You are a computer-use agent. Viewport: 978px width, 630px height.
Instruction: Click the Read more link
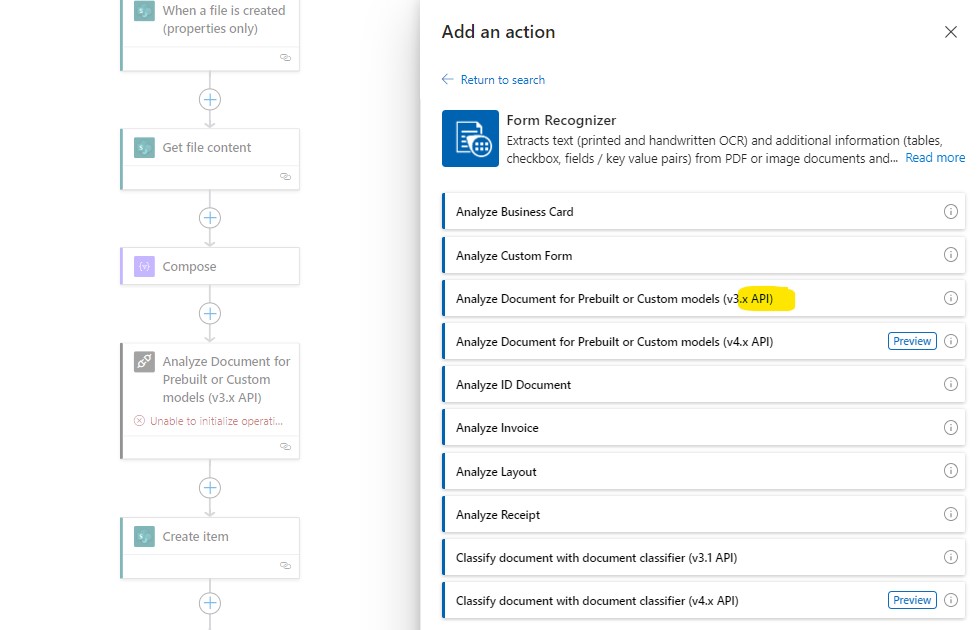(935, 157)
